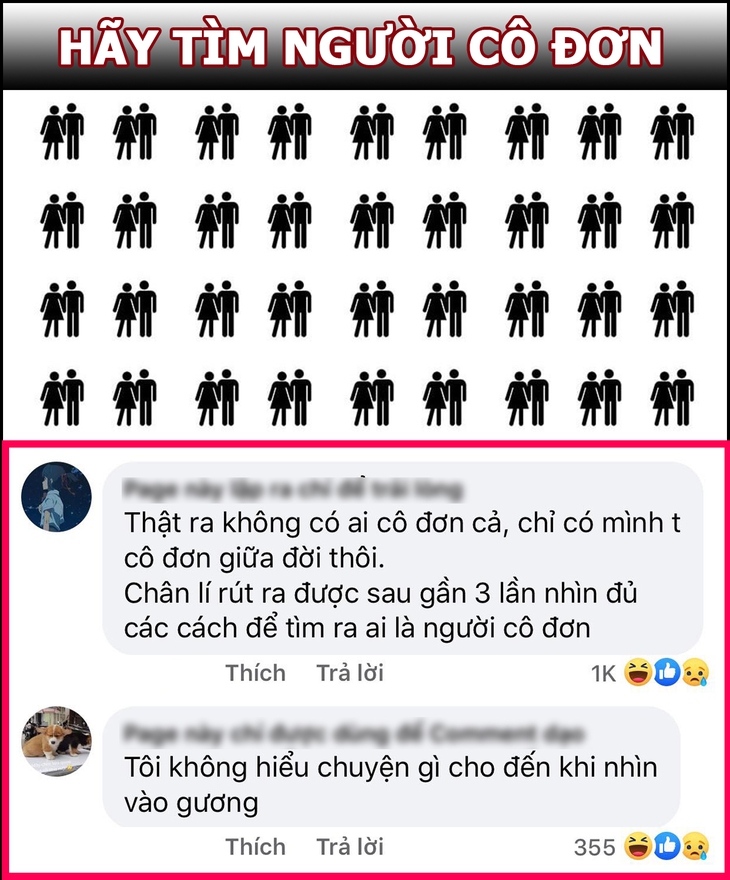
Task: Click Trả lời under the first comment
Action: pyautogui.click(x=350, y=673)
